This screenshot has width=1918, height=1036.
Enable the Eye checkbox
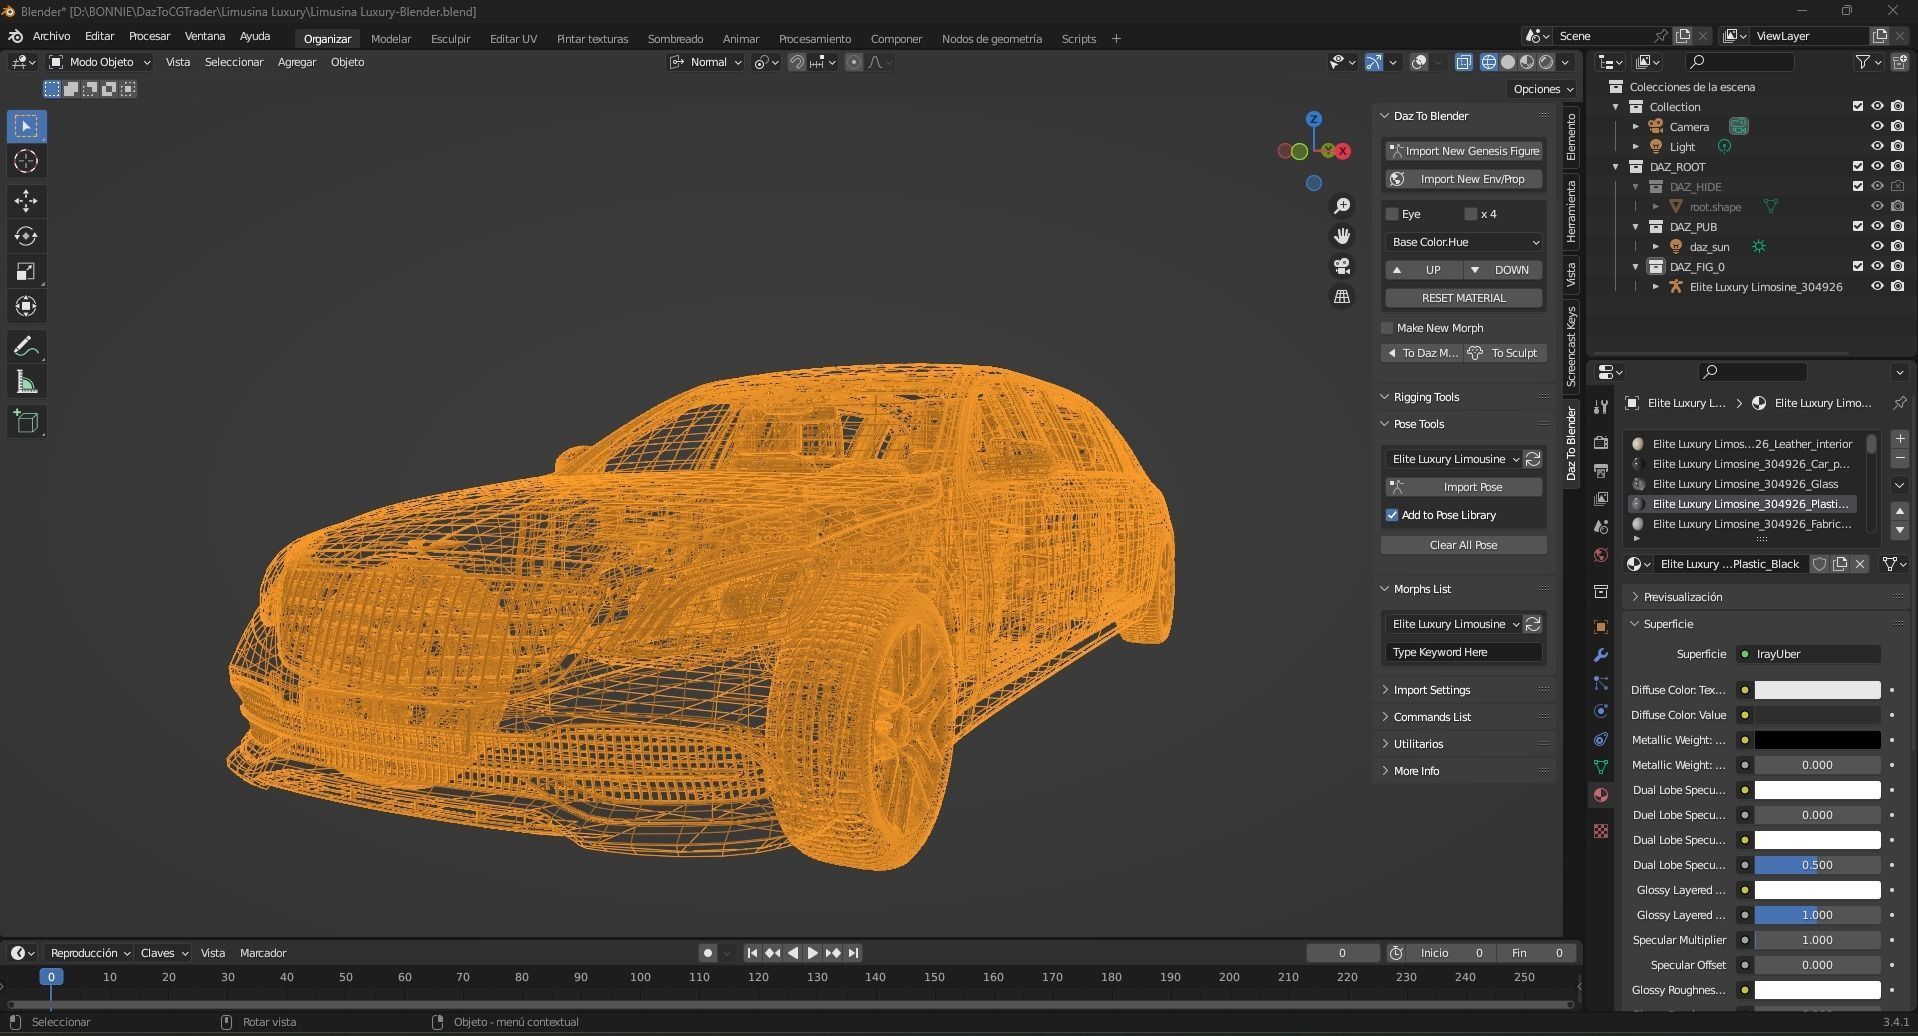[x=1392, y=214]
